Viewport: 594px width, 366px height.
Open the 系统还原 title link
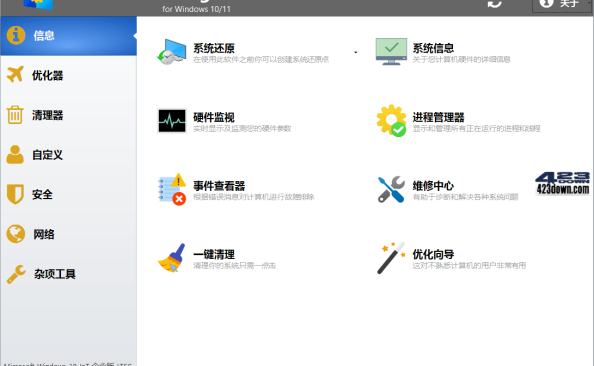coord(214,48)
